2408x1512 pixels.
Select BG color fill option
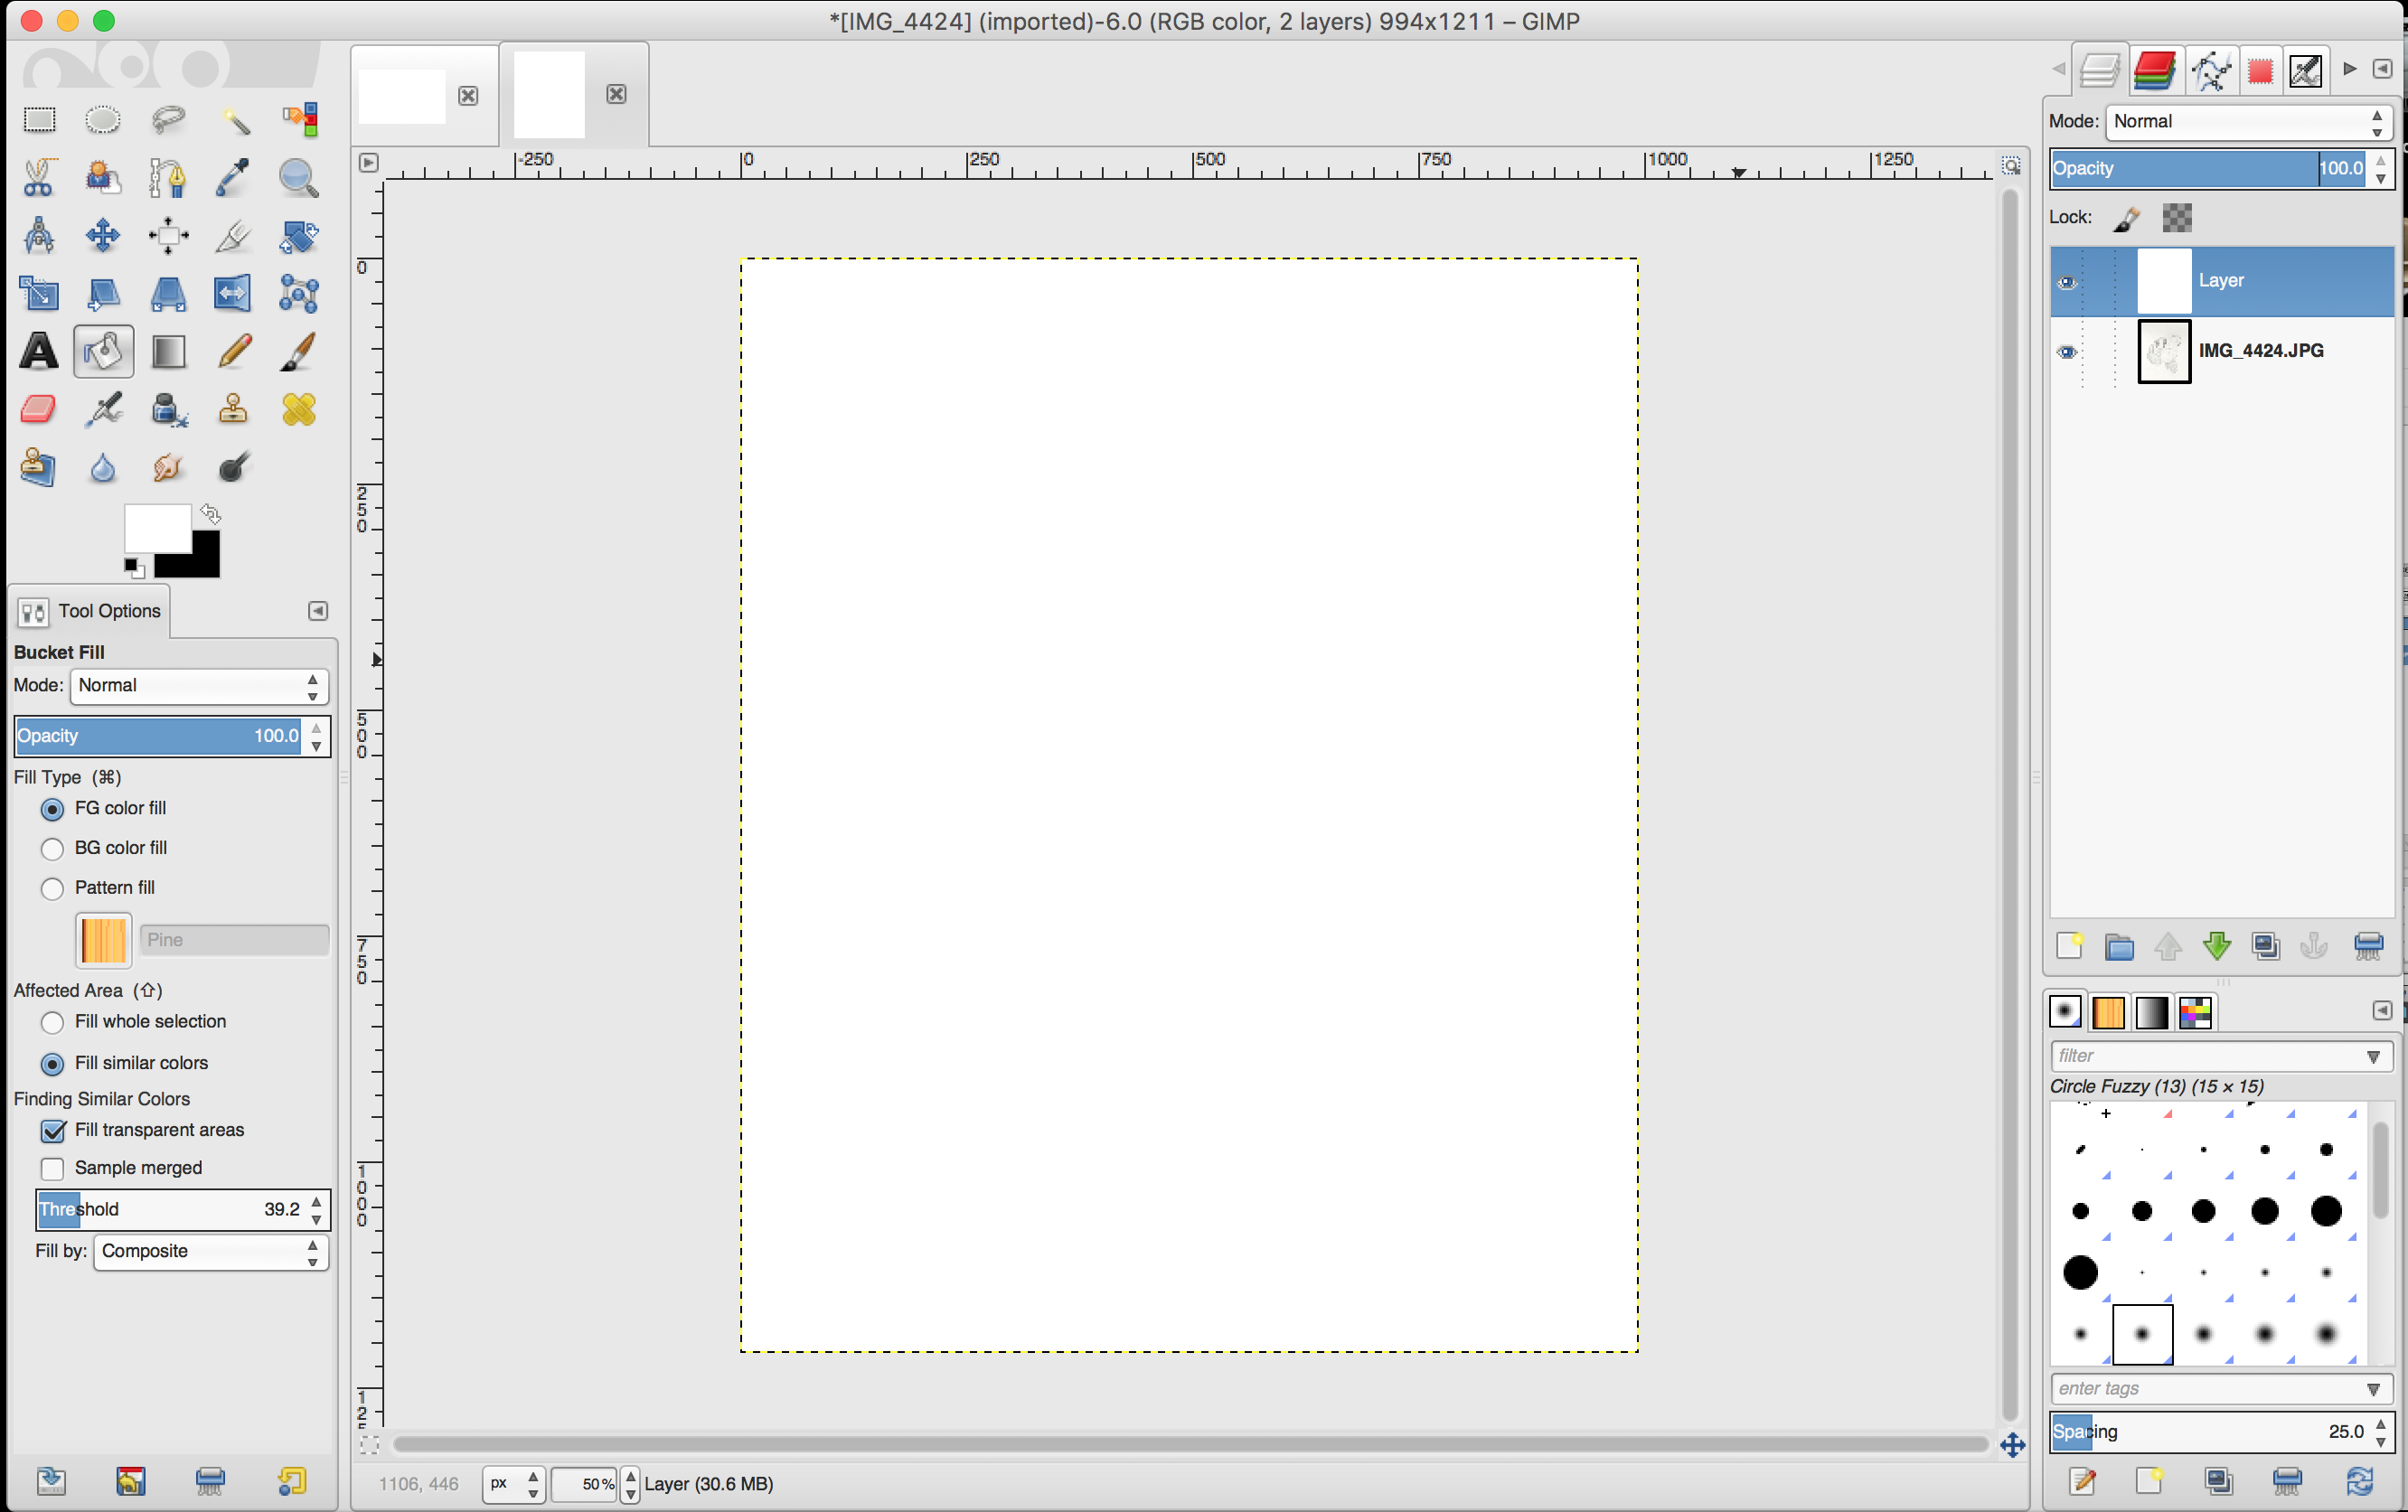(52, 848)
